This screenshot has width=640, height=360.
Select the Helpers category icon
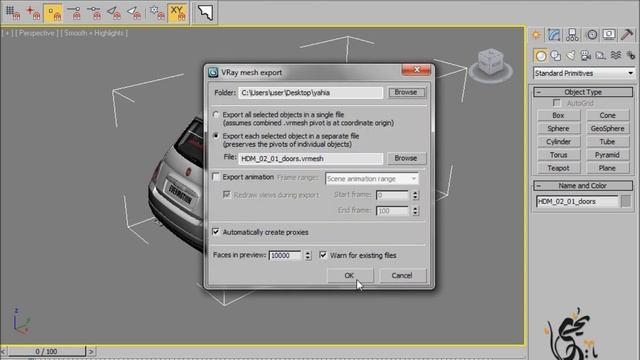click(600, 56)
